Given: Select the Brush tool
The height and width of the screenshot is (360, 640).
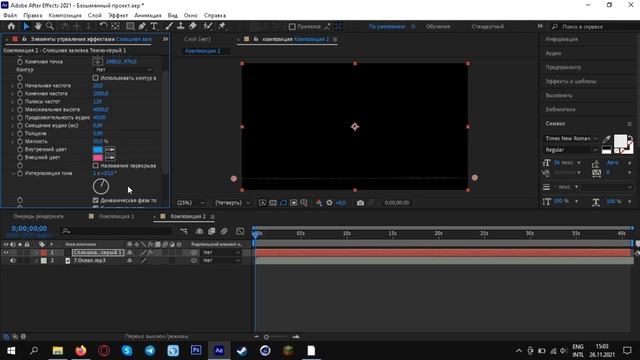Looking at the screenshot, I should 169,26.
